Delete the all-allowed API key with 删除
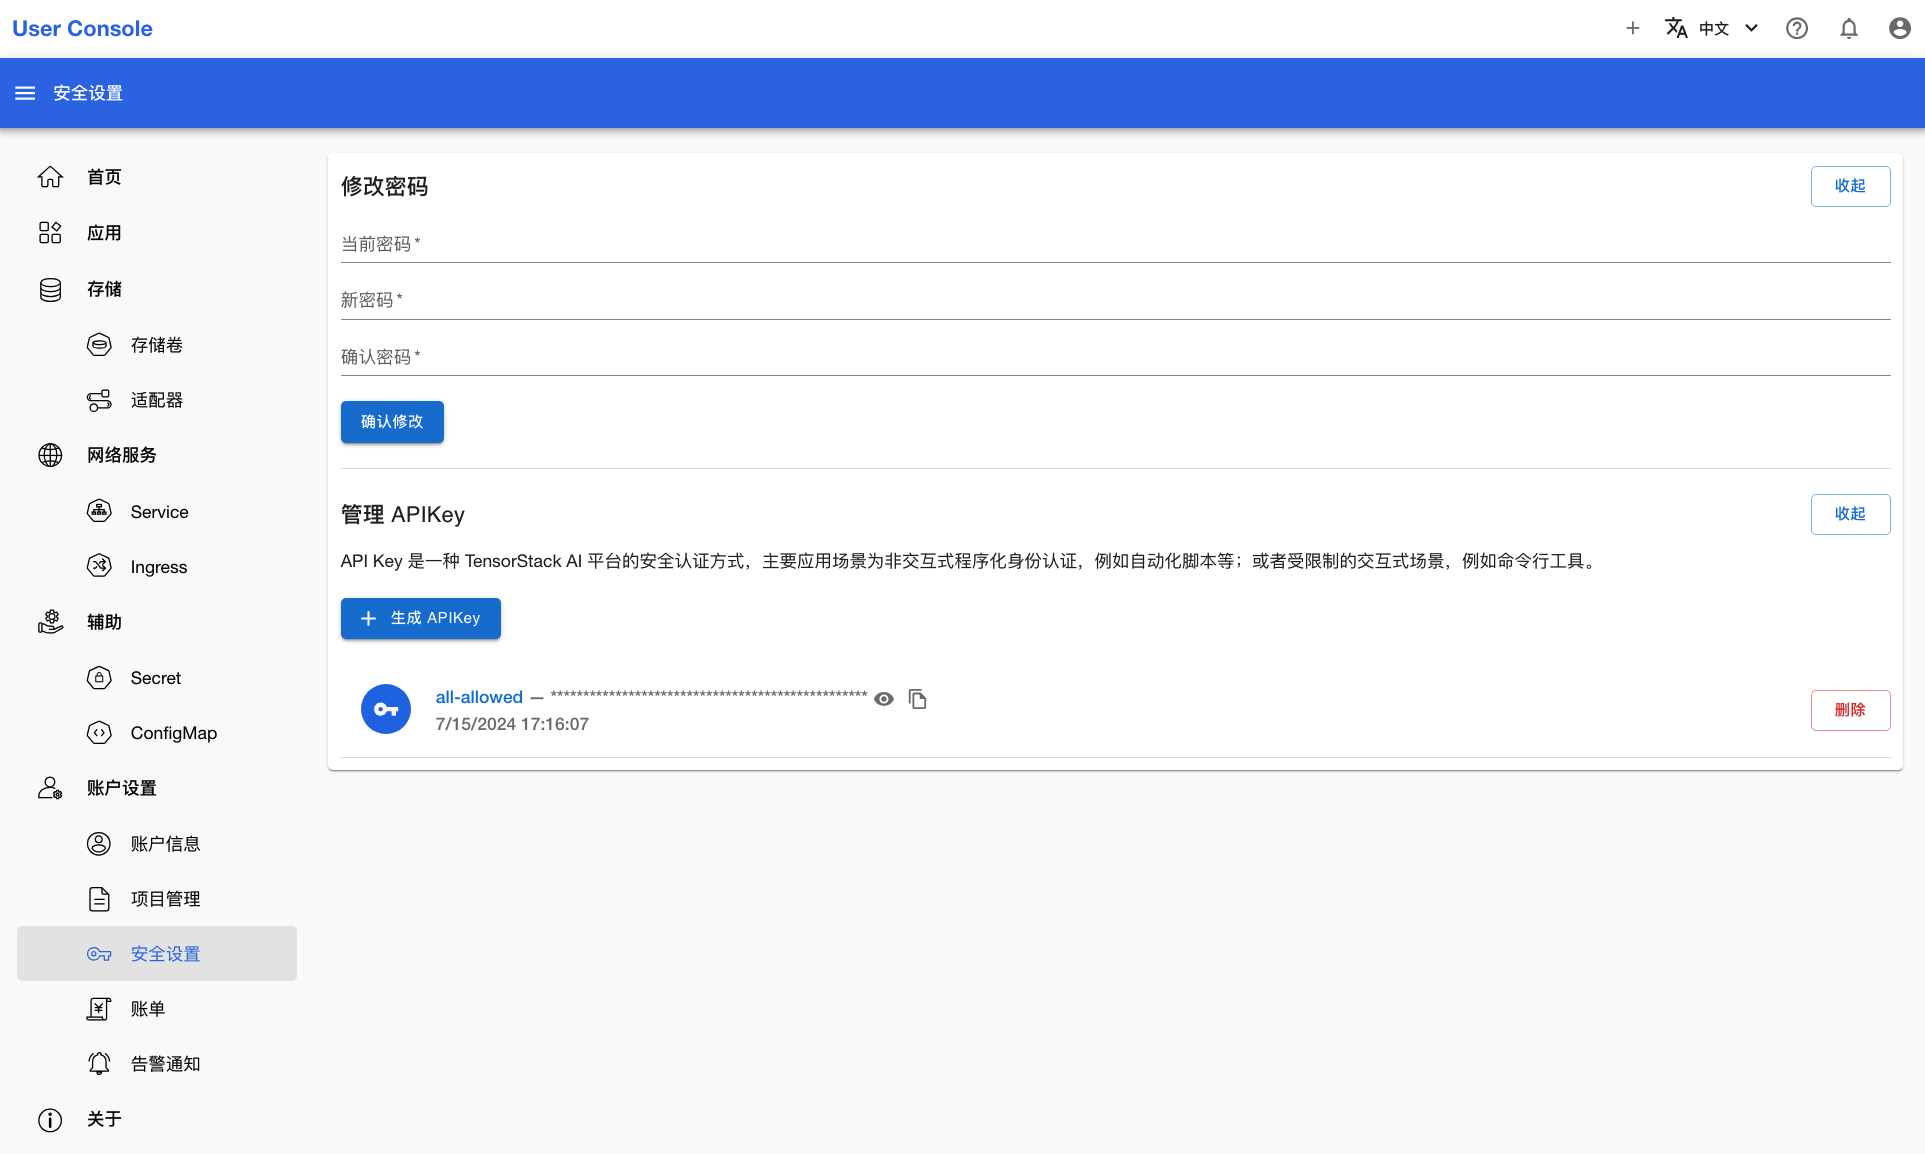This screenshot has width=1925, height=1154. (x=1850, y=710)
